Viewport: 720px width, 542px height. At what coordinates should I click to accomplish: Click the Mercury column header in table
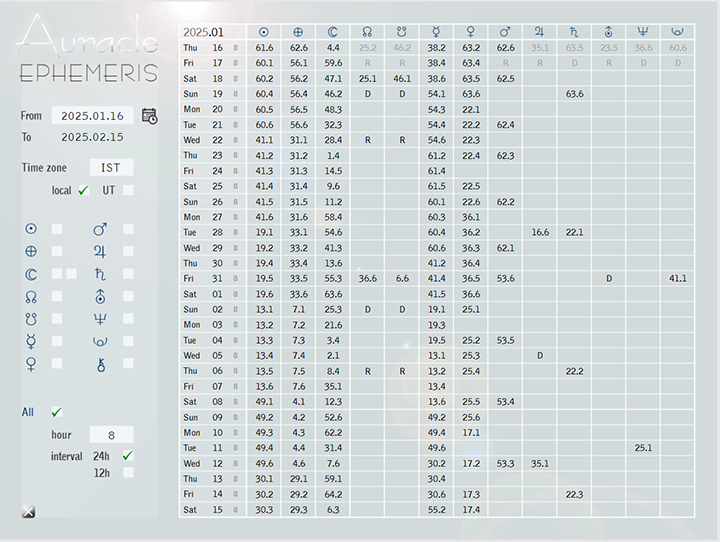(436, 32)
